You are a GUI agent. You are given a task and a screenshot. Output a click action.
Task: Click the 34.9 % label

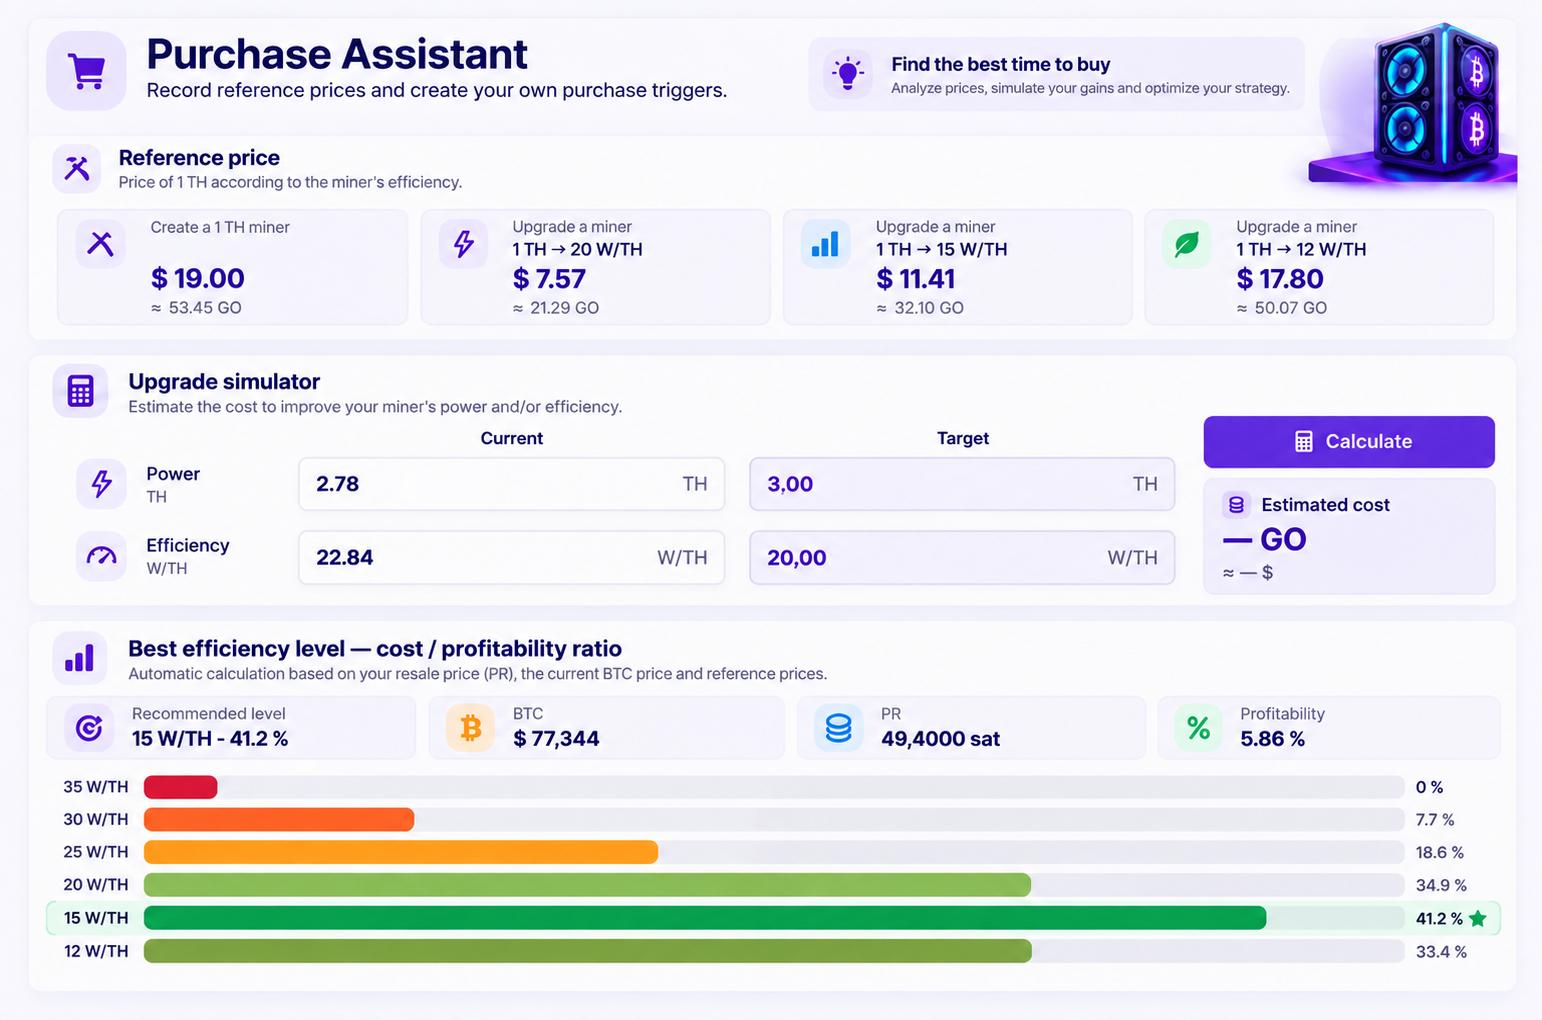1441,885
